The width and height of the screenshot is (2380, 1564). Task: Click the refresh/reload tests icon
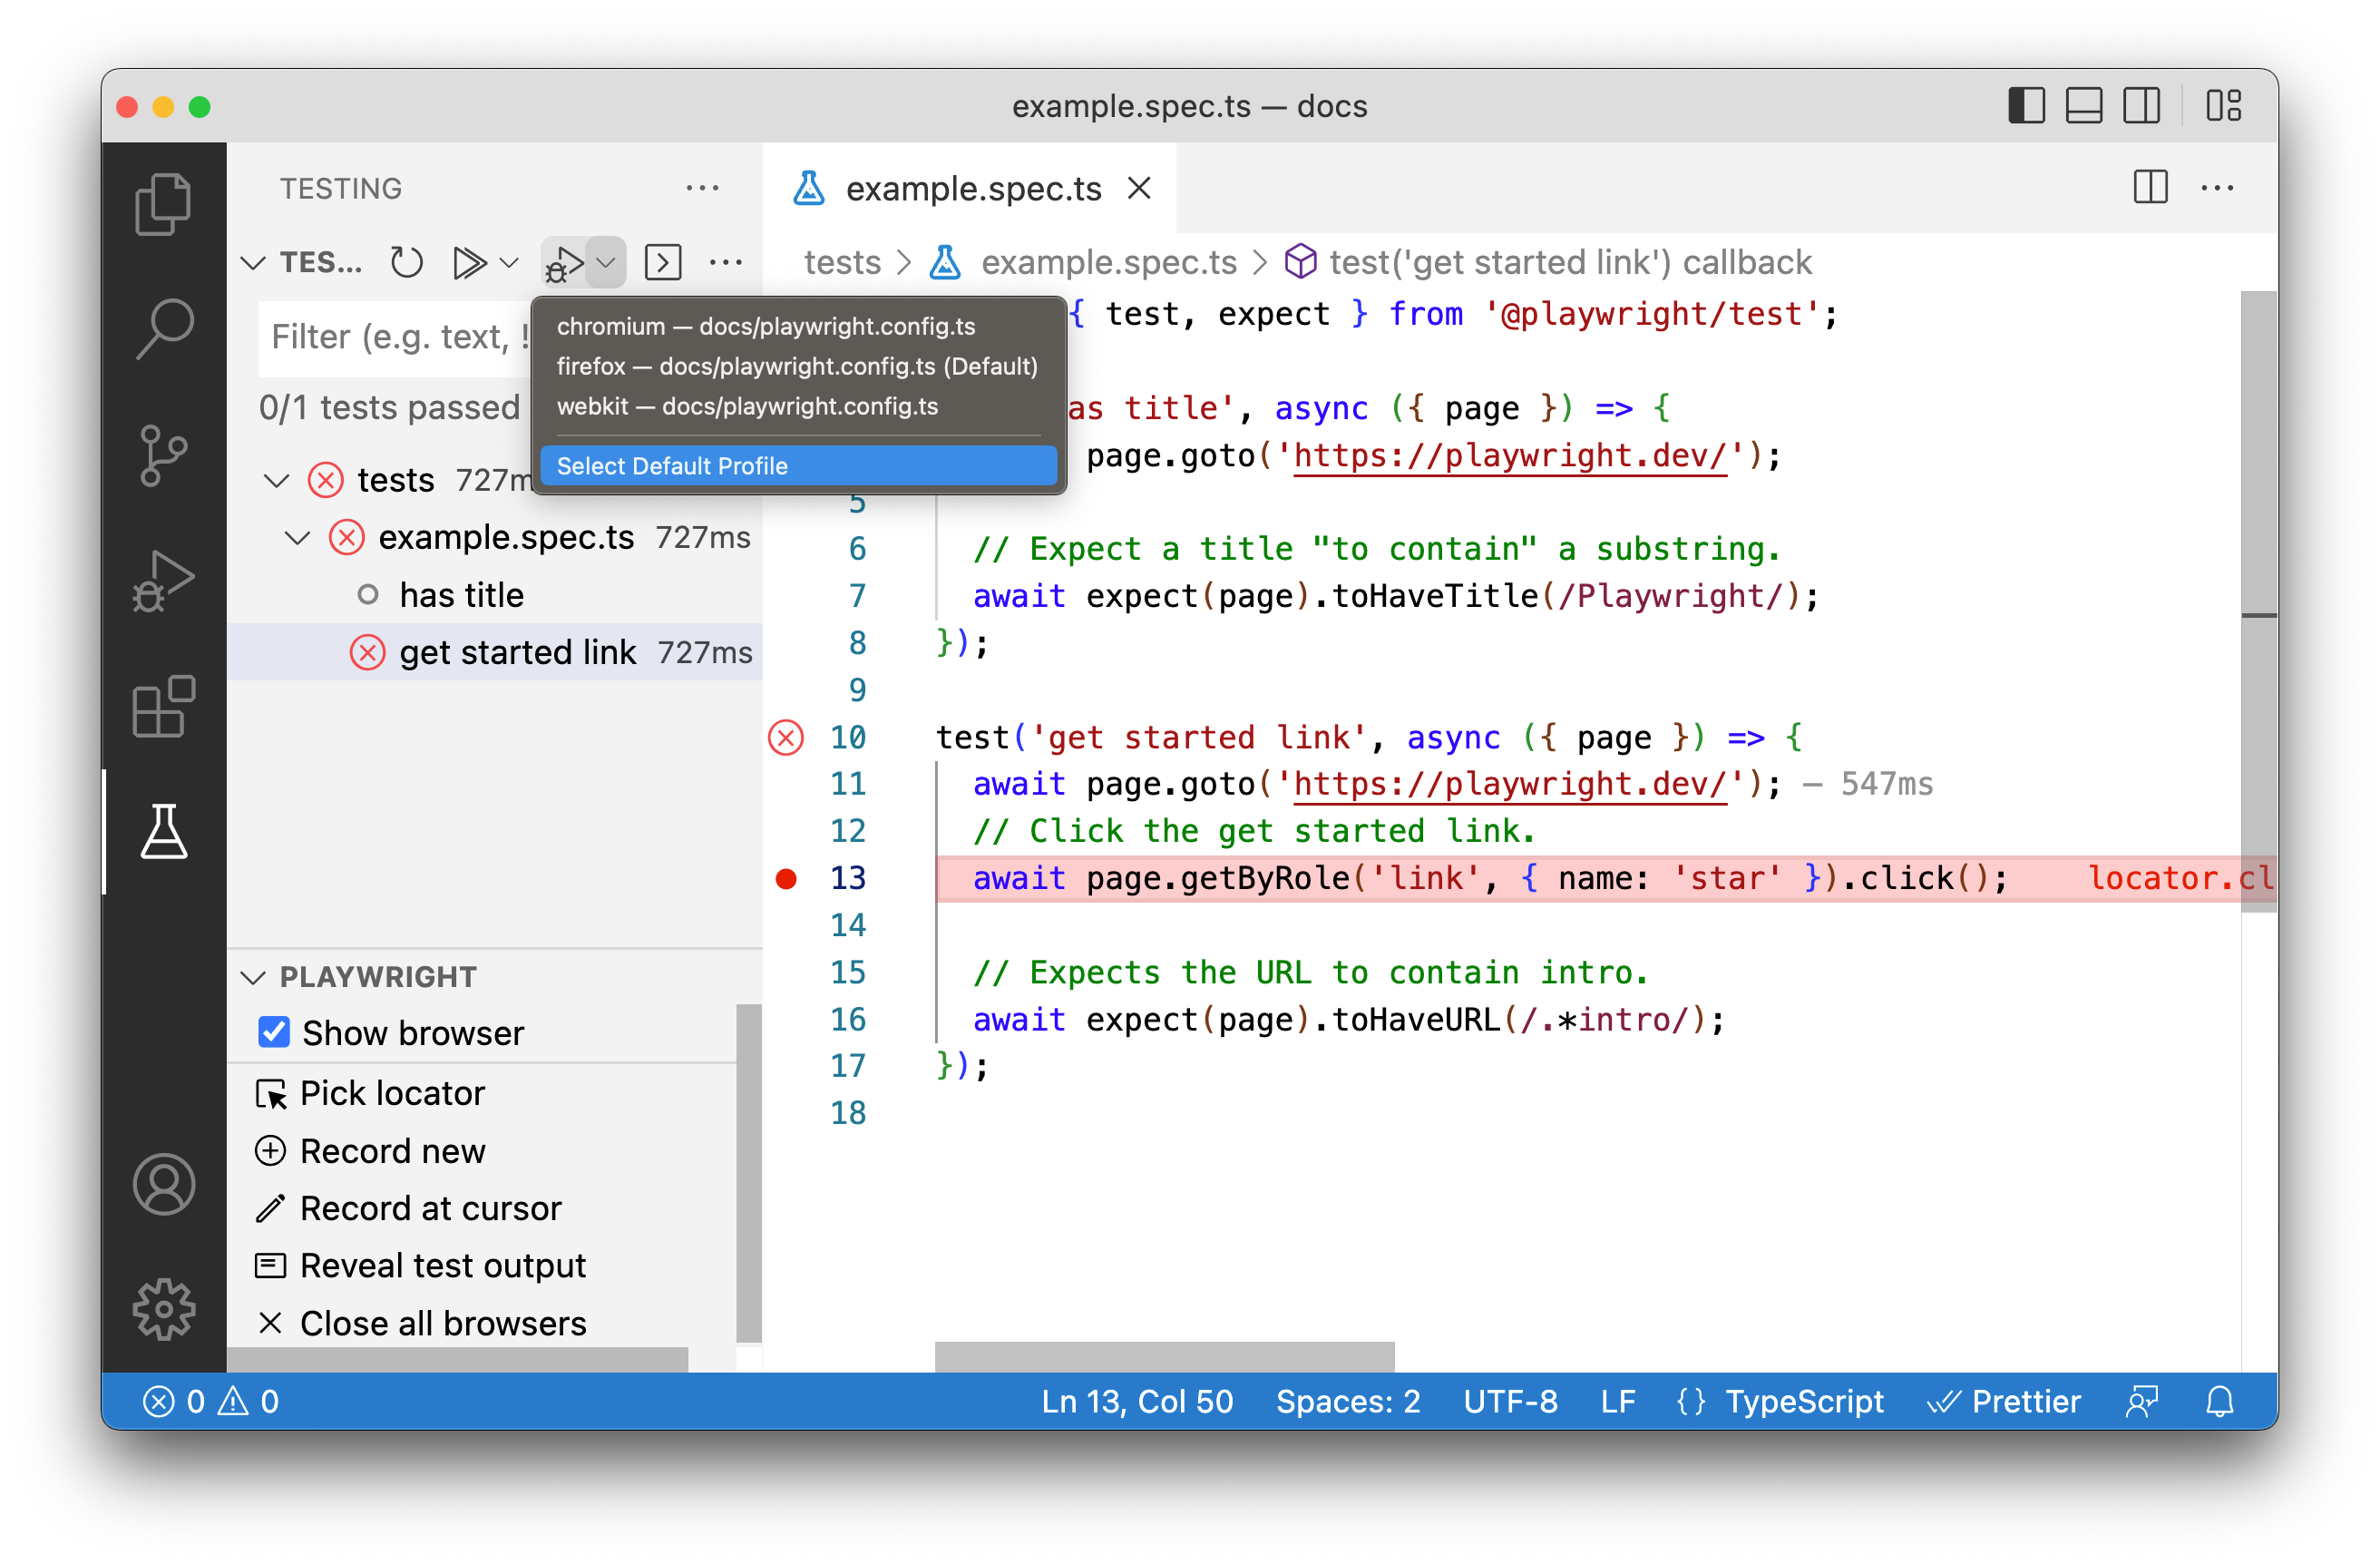click(x=408, y=262)
